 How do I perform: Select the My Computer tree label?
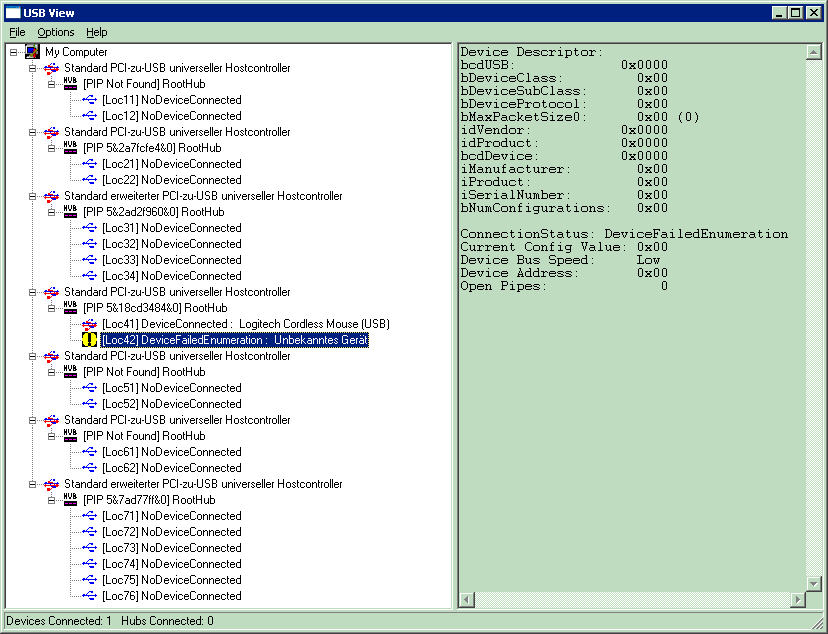tap(76, 52)
